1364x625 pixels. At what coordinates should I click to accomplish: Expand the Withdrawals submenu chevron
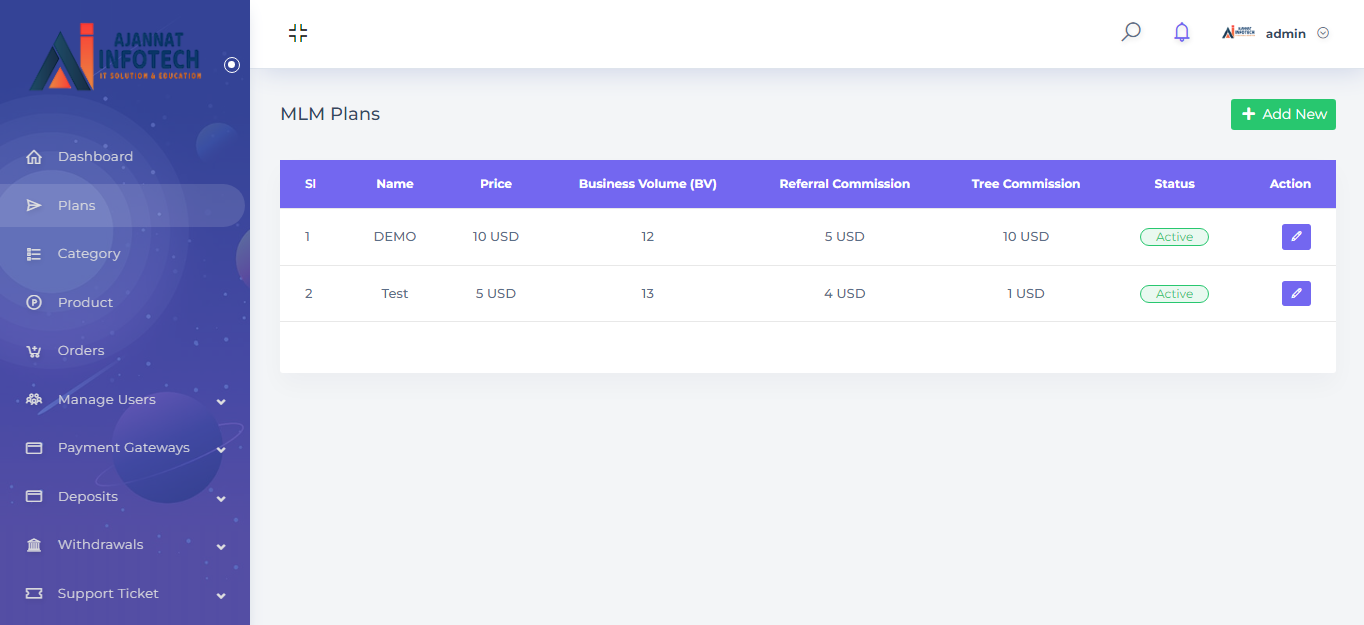[221, 546]
